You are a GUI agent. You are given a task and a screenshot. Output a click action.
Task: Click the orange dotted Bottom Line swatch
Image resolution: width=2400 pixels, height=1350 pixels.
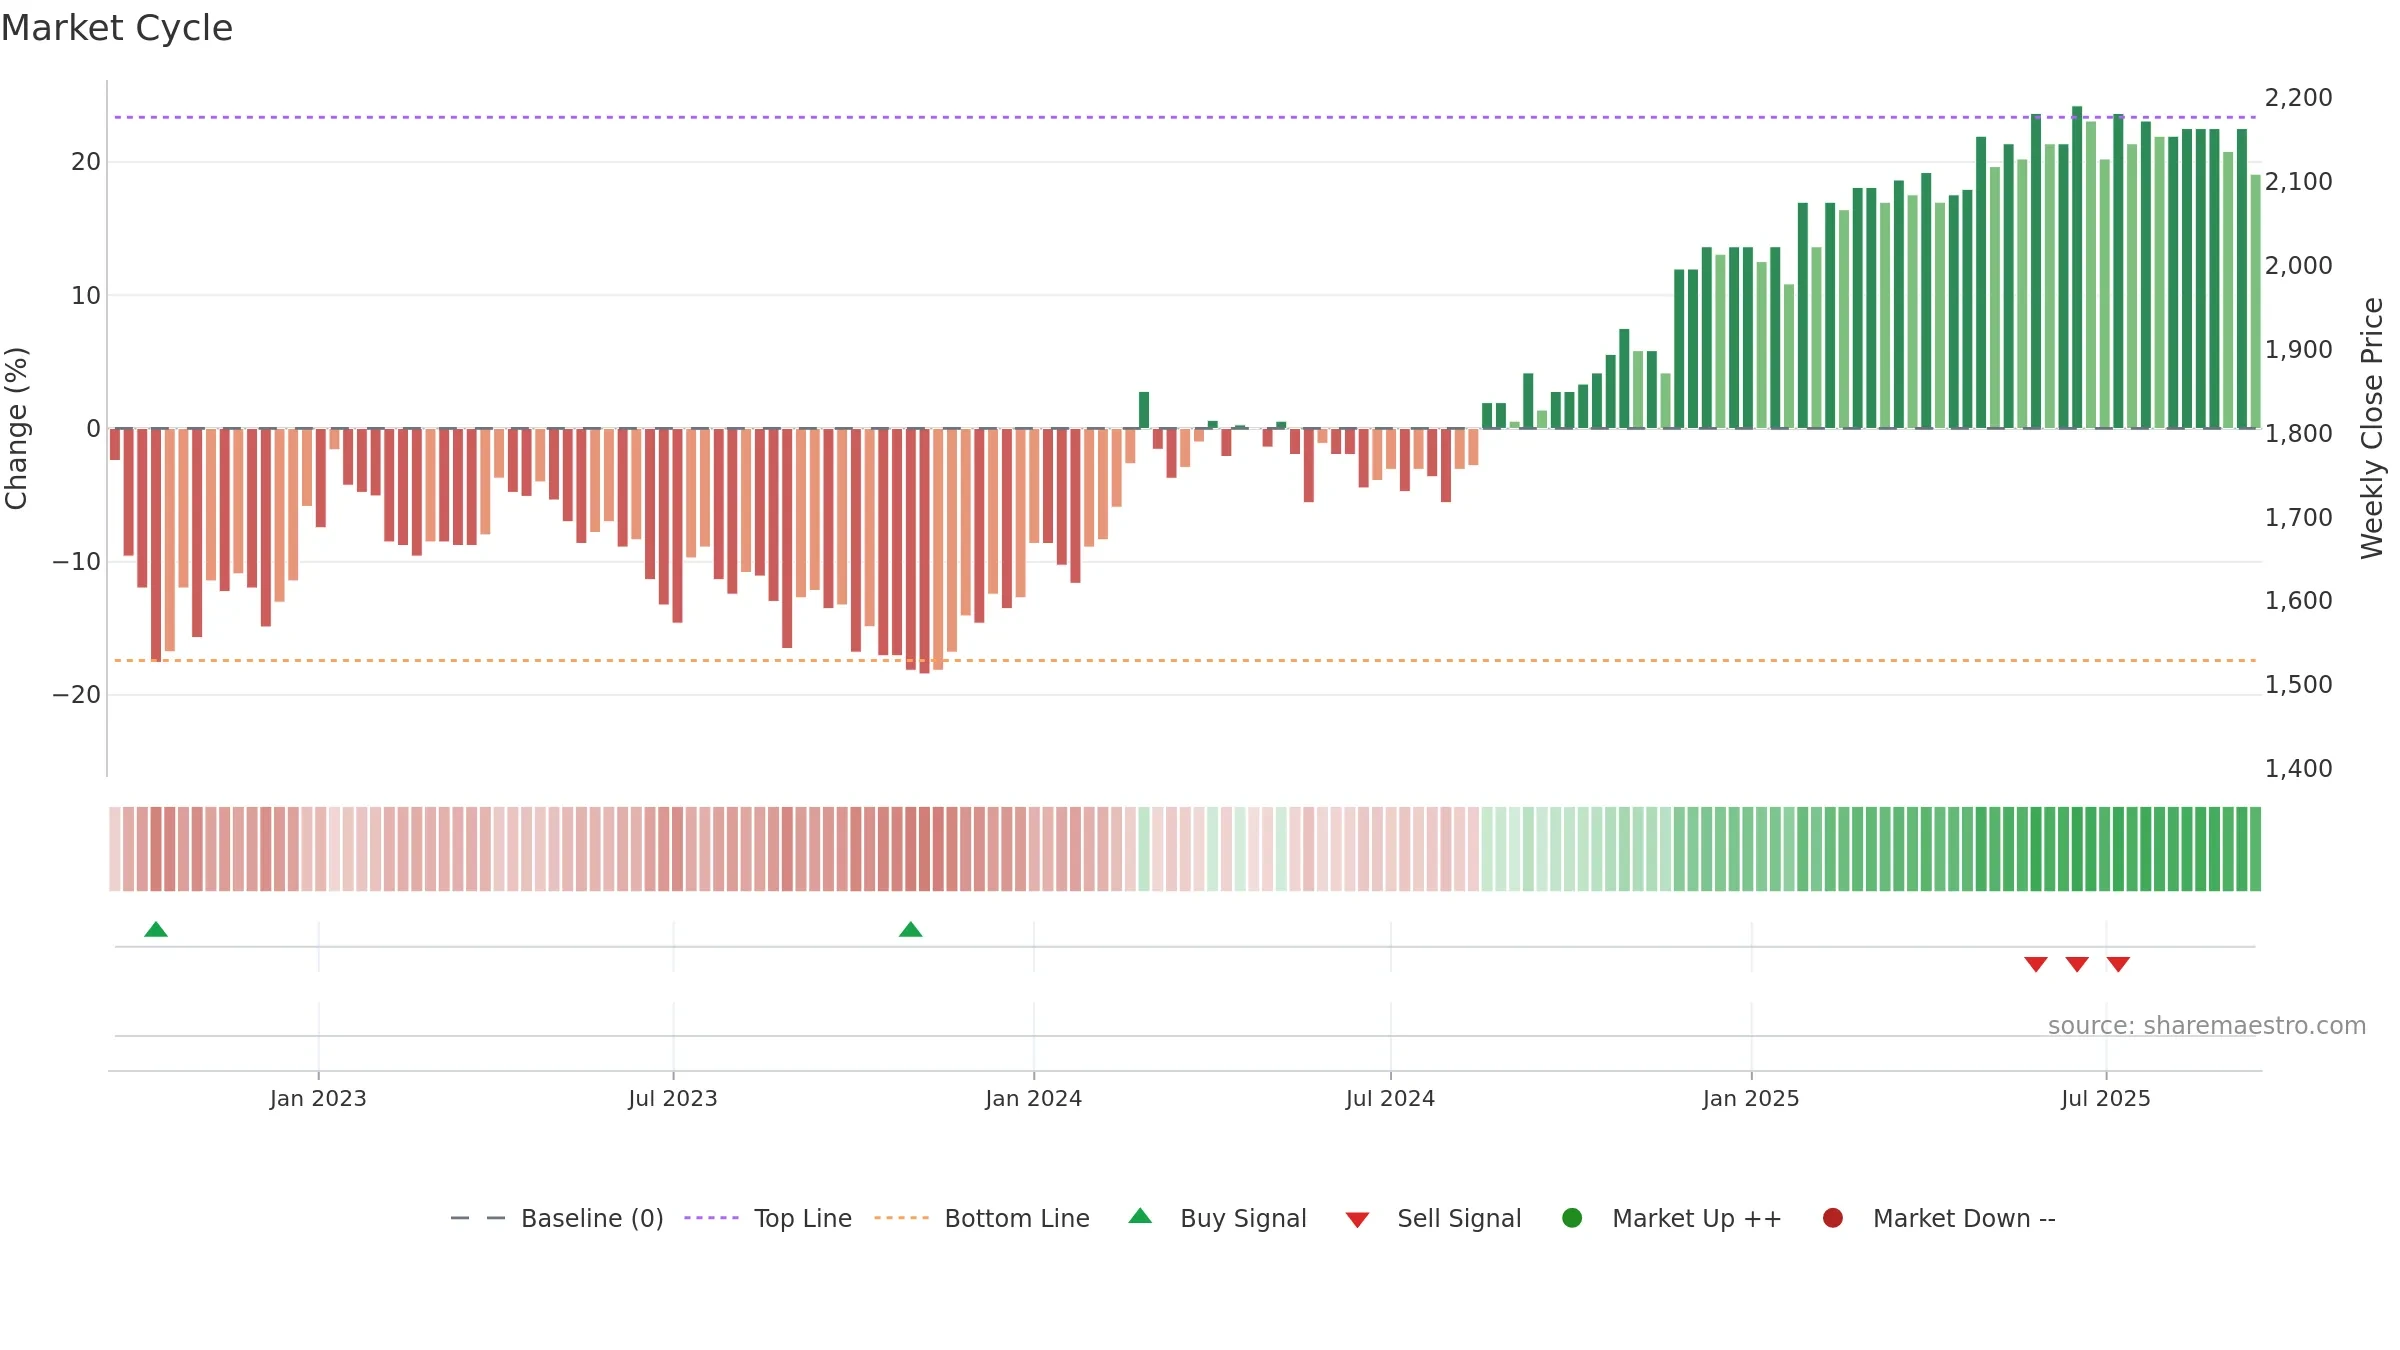click(x=901, y=1218)
